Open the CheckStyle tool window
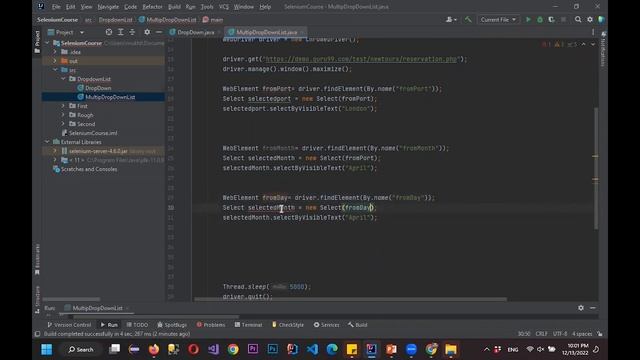The height and width of the screenshot is (360, 640). (288, 324)
